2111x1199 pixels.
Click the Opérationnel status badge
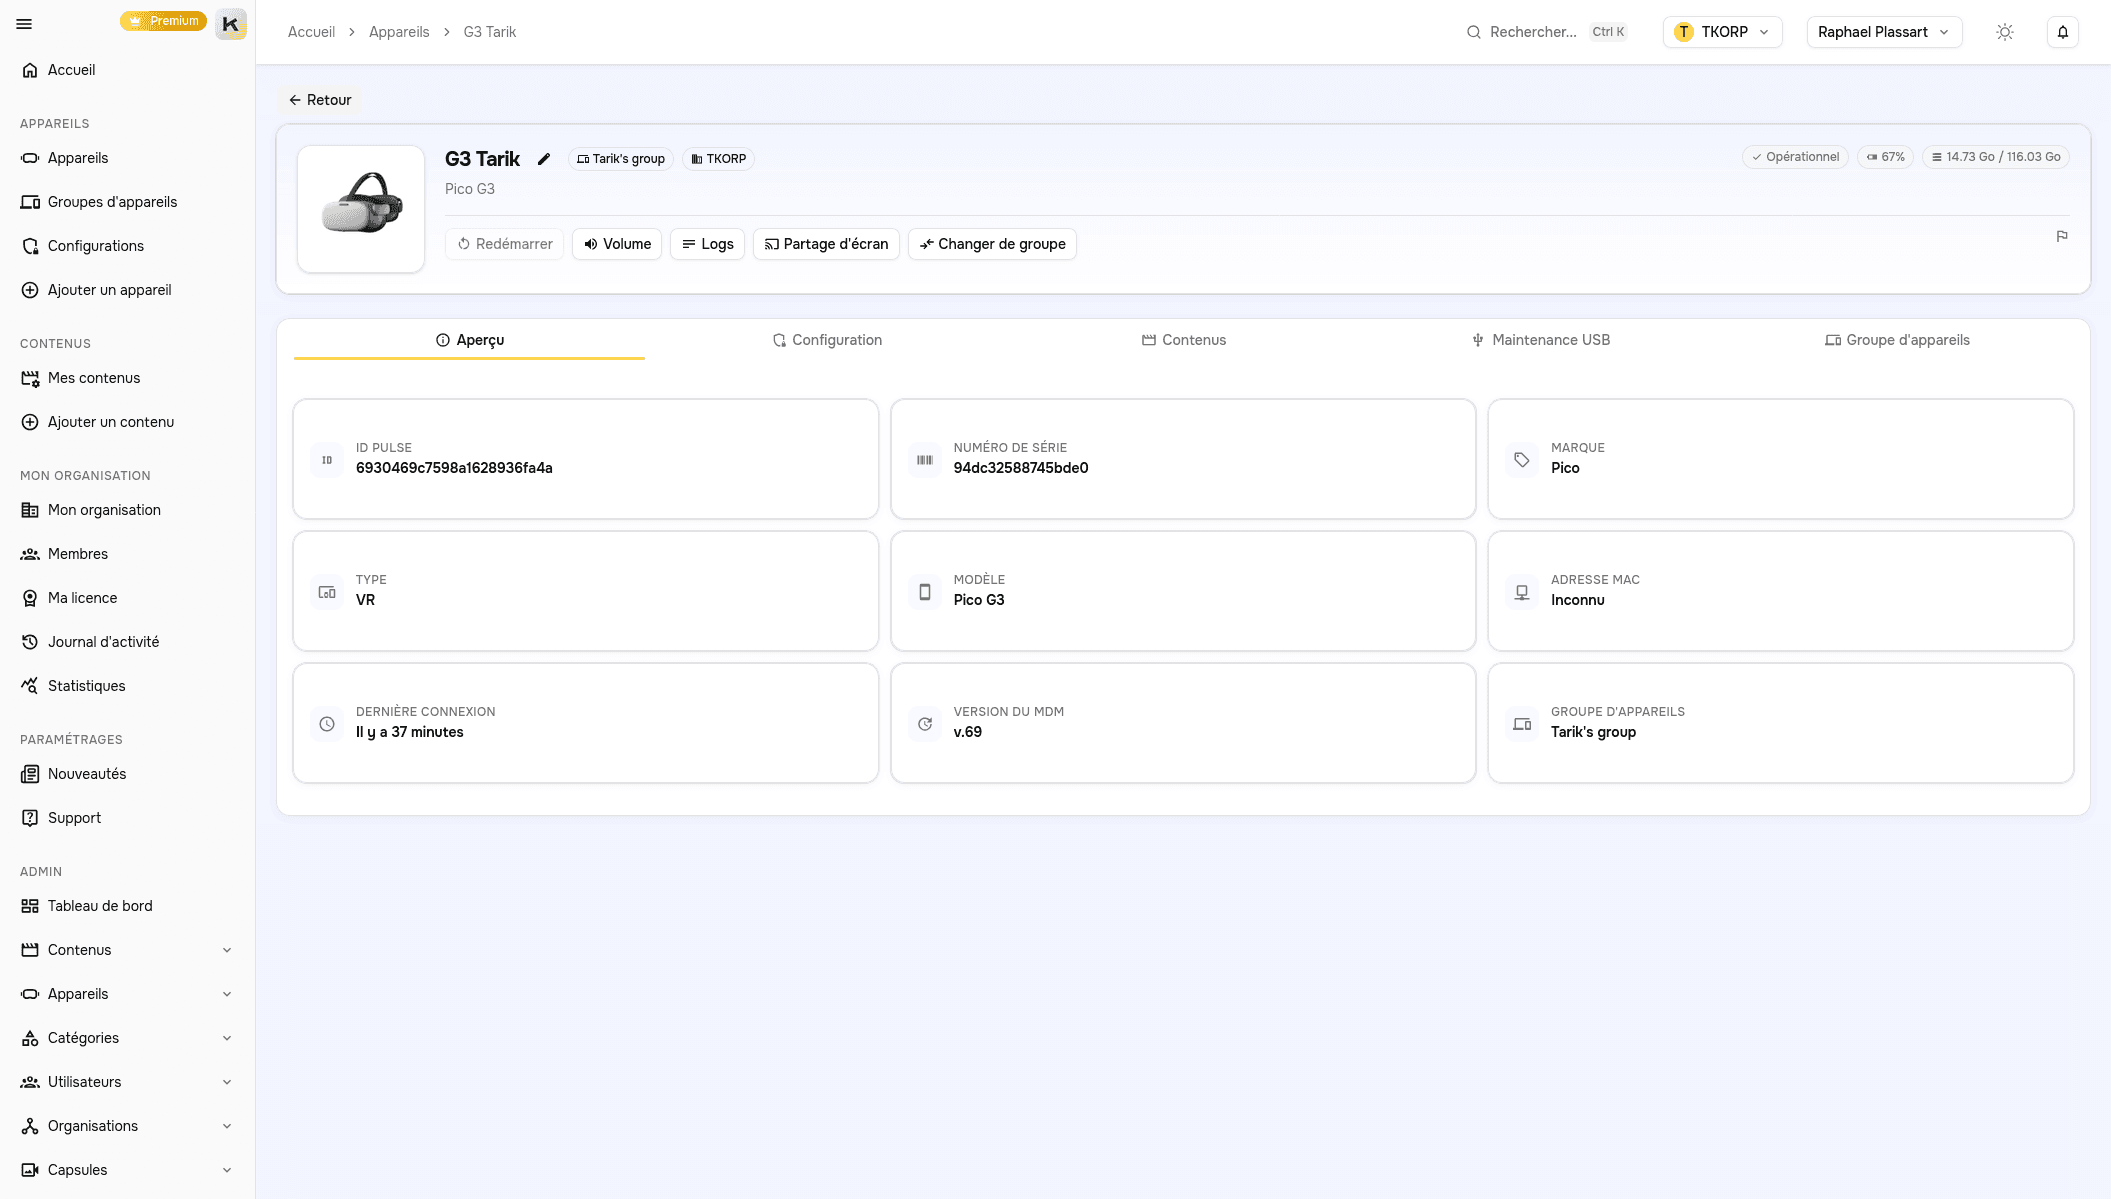coord(1795,157)
